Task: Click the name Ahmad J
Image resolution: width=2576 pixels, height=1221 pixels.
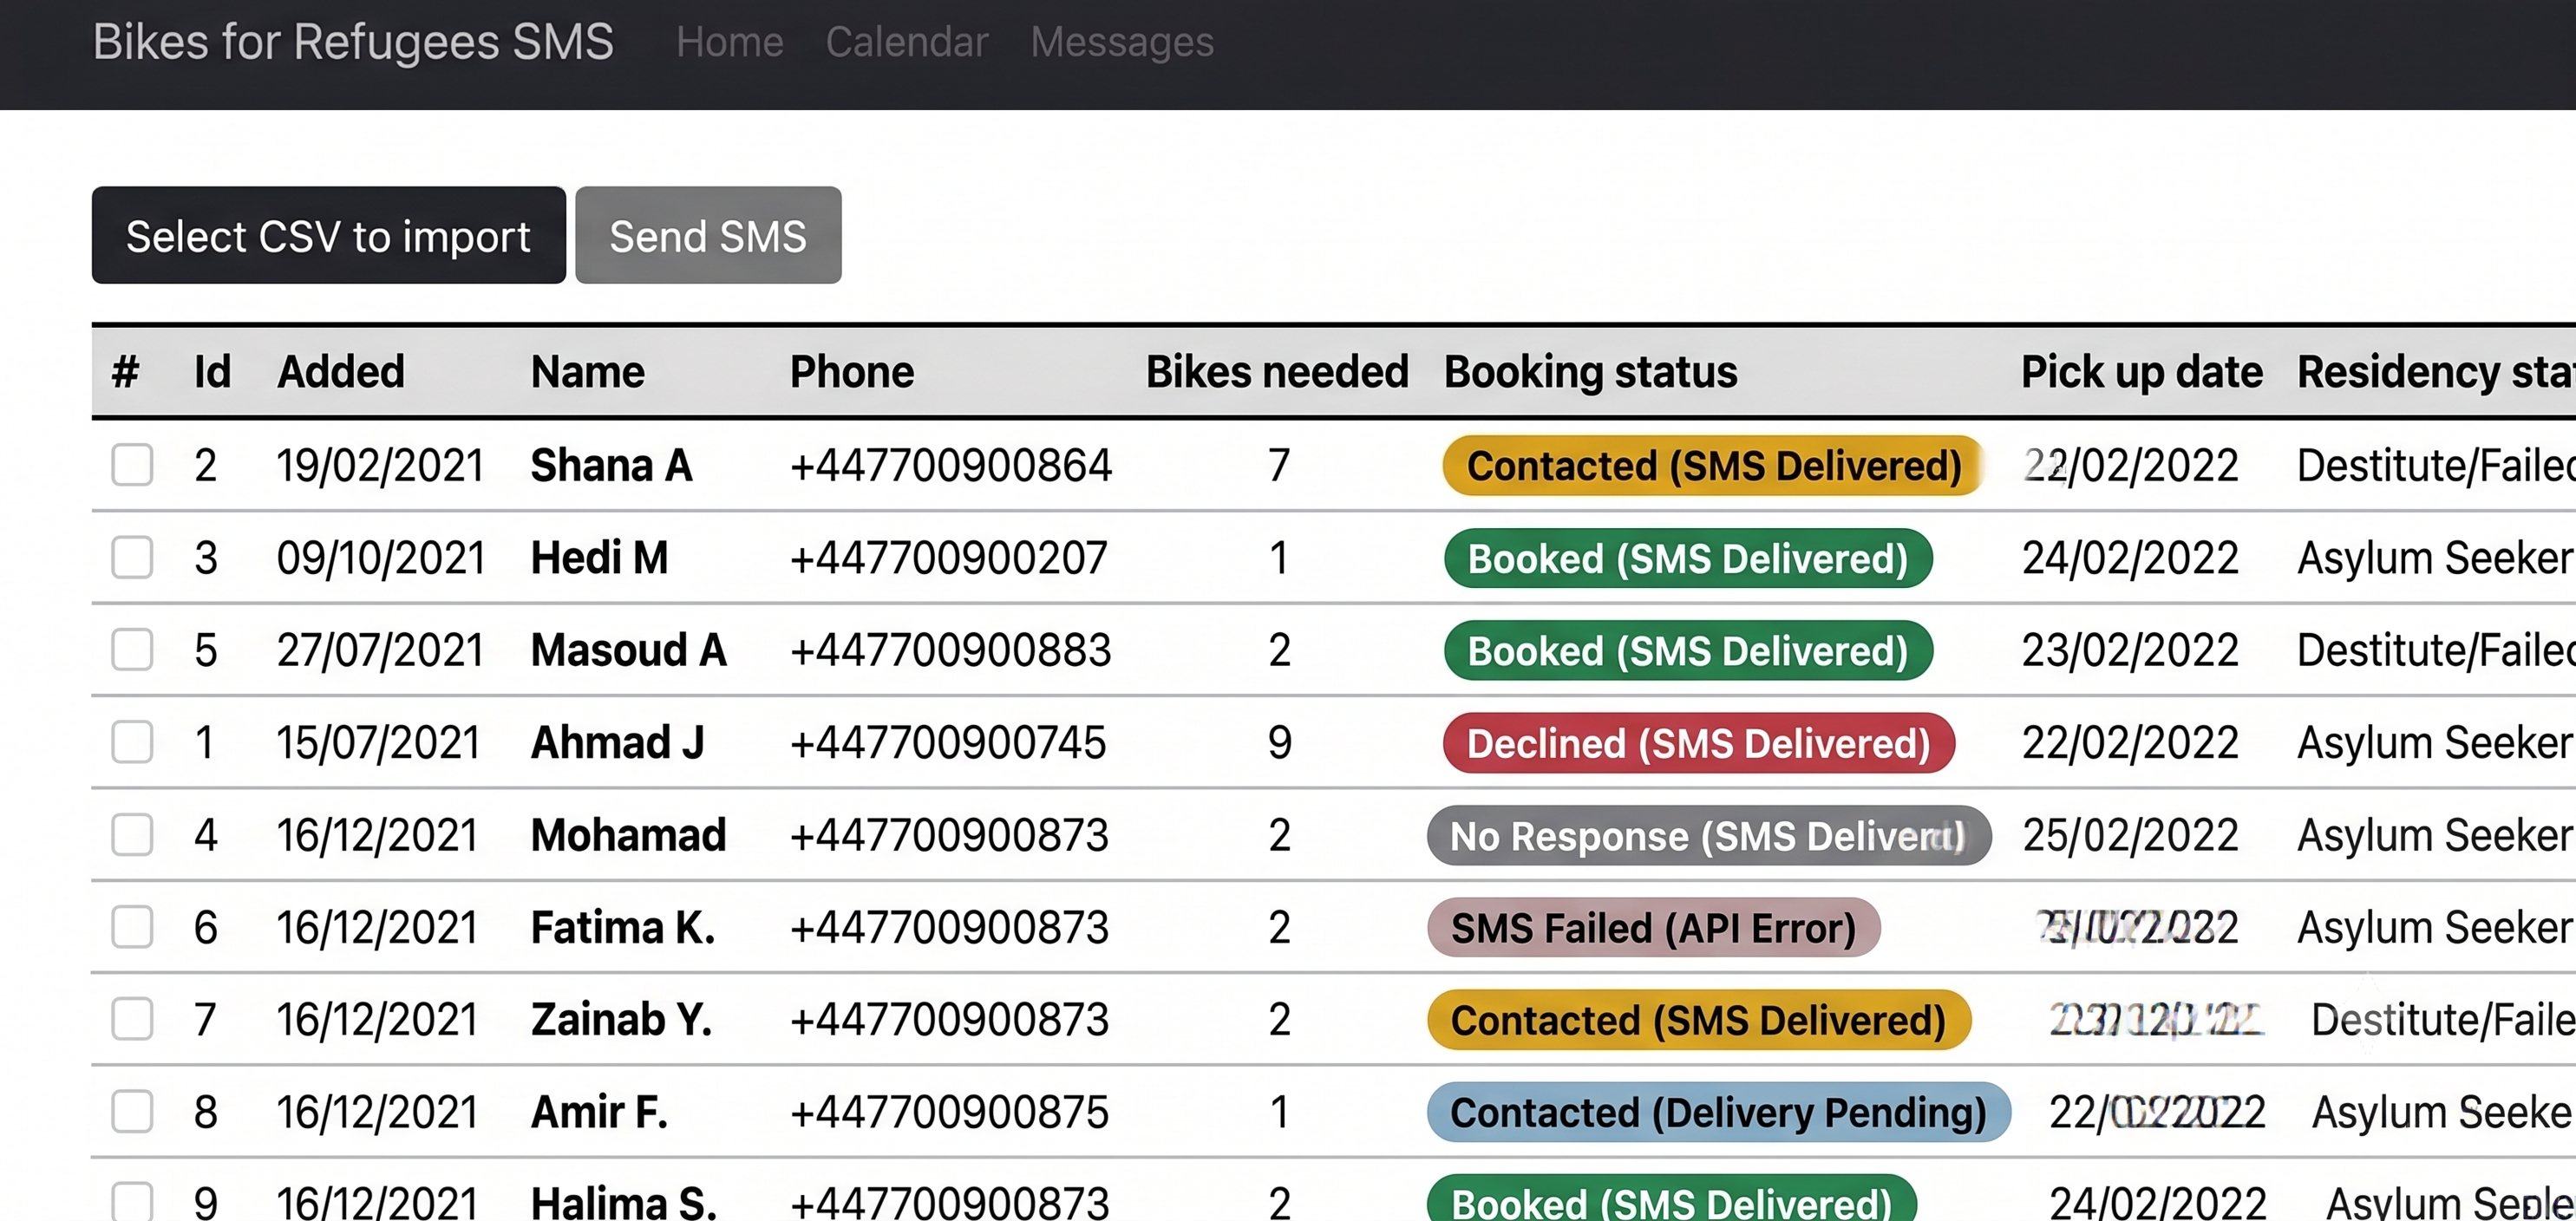Action: [x=617, y=742]
